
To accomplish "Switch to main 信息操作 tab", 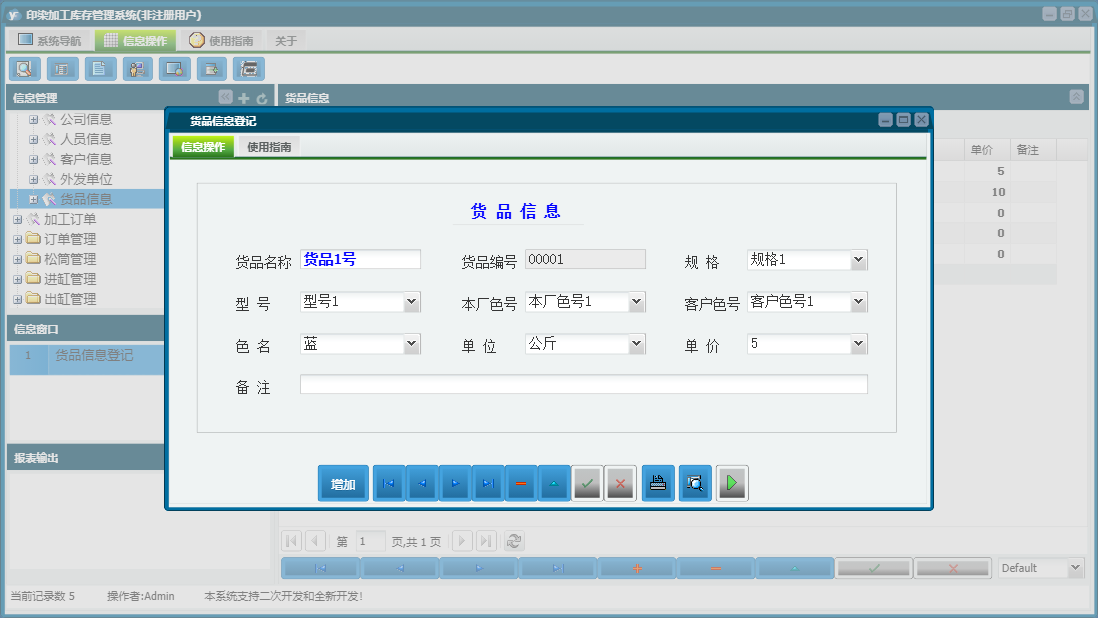I will pos(136,41).
